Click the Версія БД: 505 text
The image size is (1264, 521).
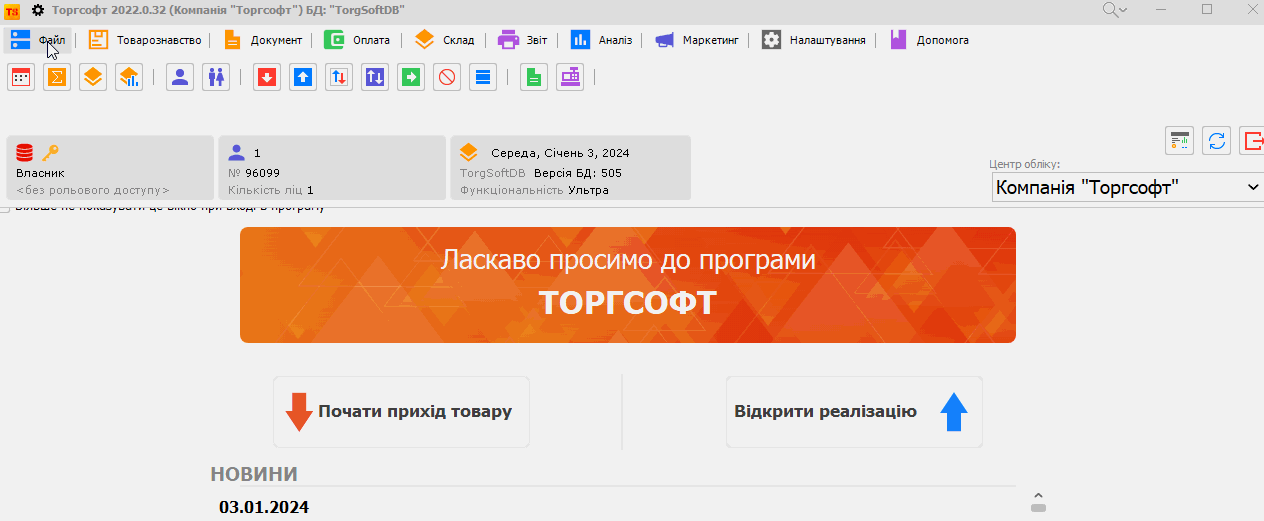pos(578,173)
